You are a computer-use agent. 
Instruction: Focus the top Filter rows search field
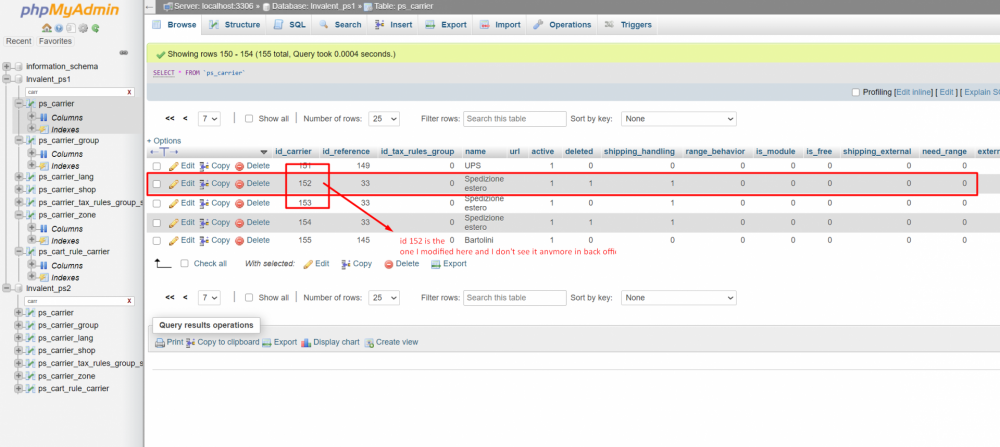point(515,119)
